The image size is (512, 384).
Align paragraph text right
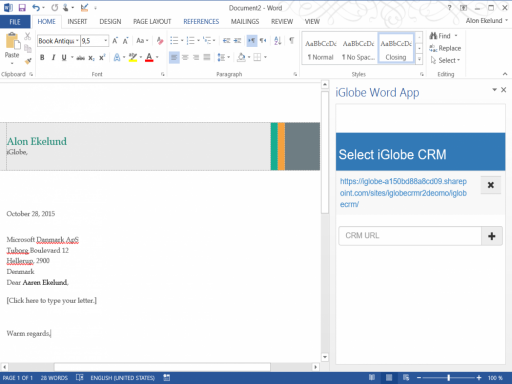tap(196, 57)
